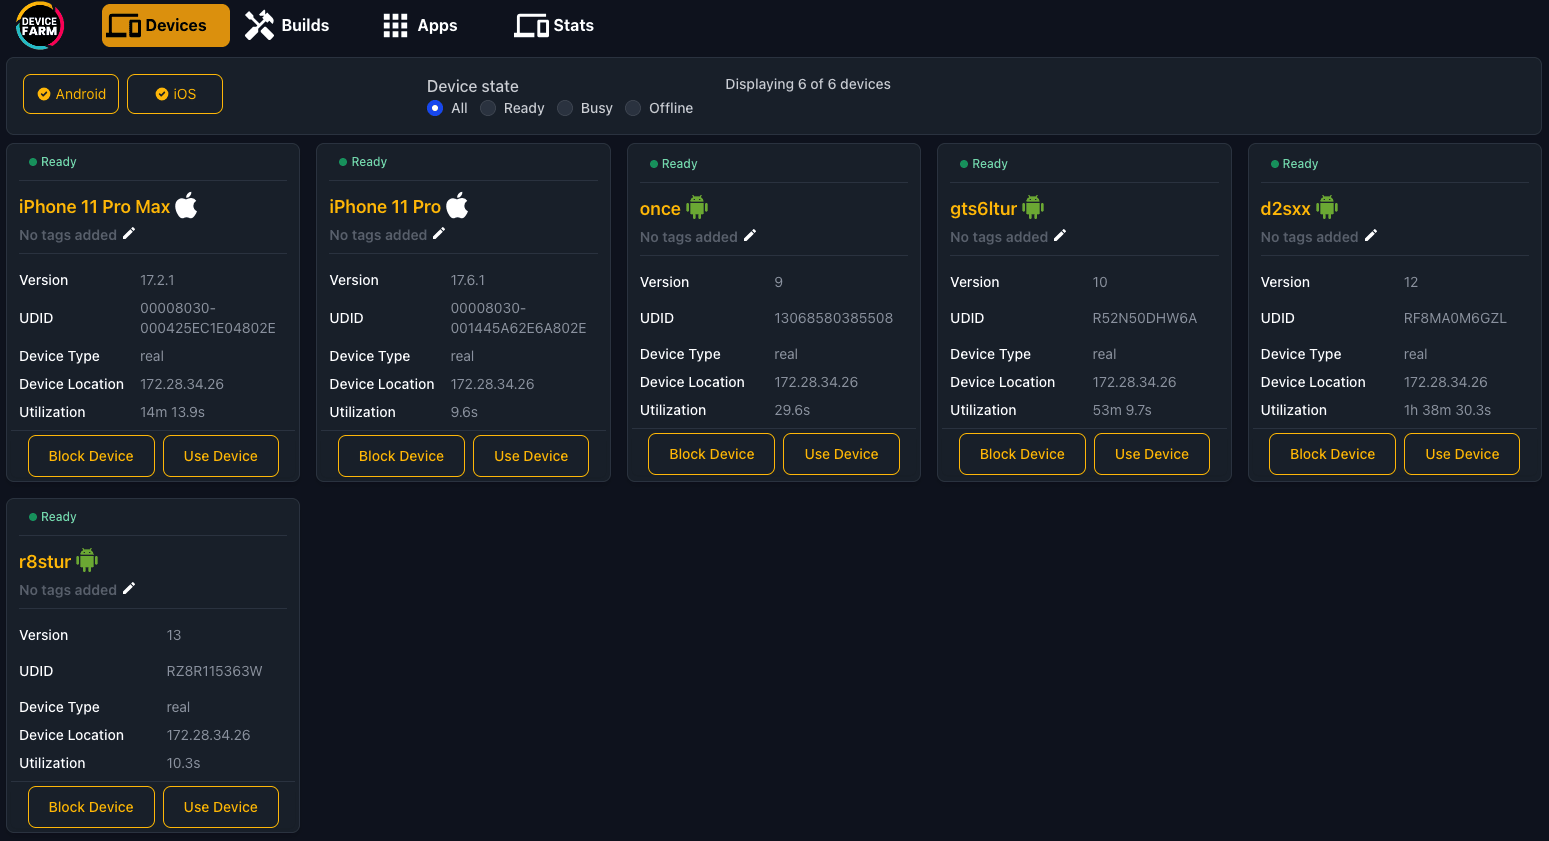Click Android icon beside d2sxx

coord(1327,207)
